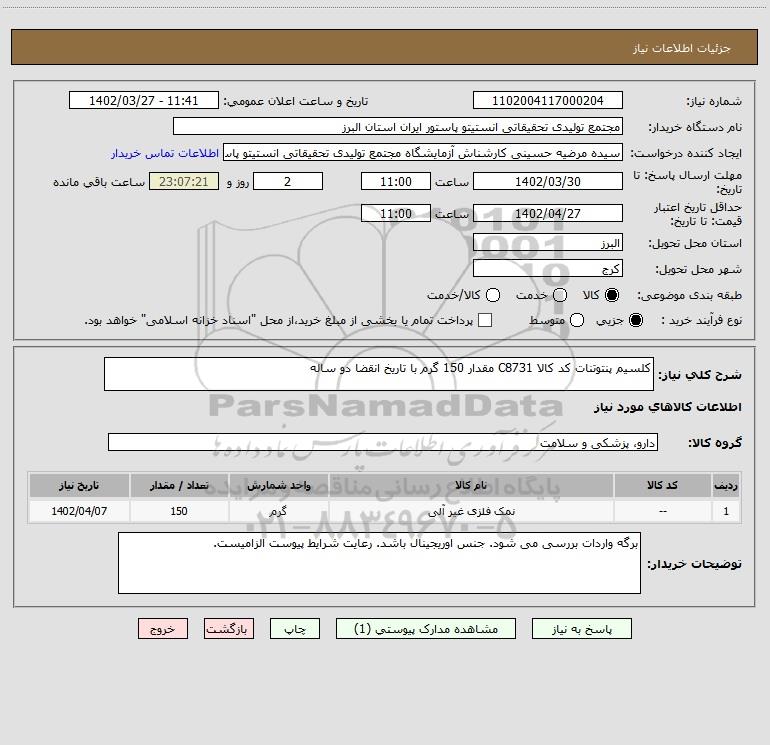Click the بازگشت back button

pos(229,629)
